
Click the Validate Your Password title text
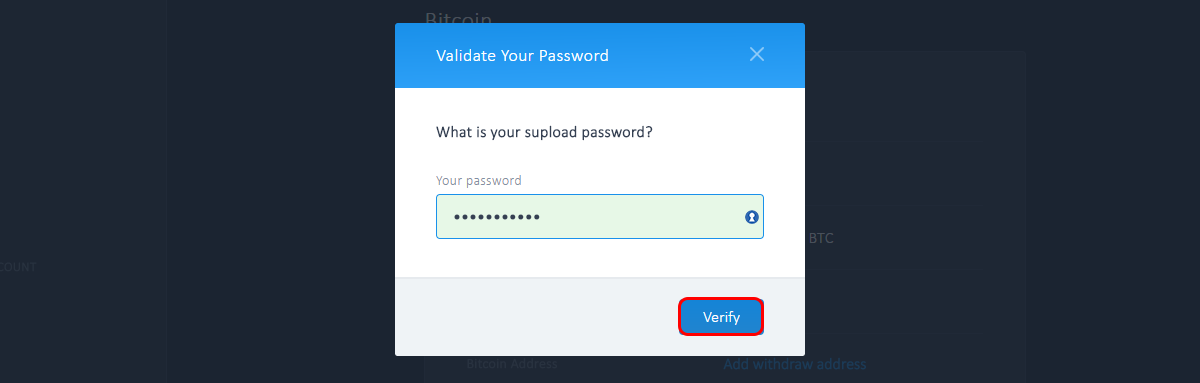point(522,55)
